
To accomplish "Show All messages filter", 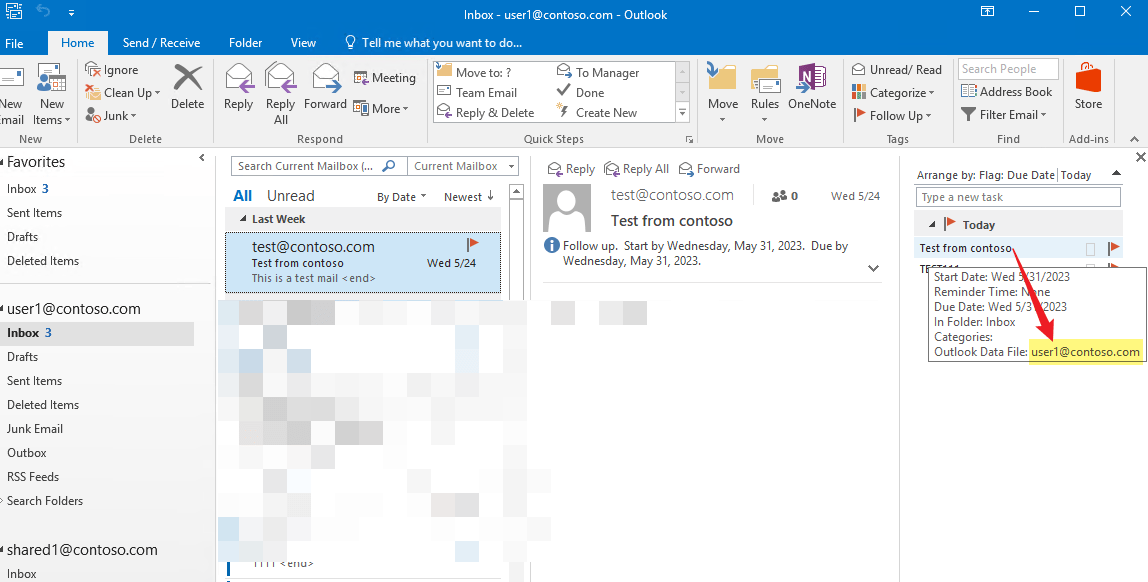I will (242, 196).
